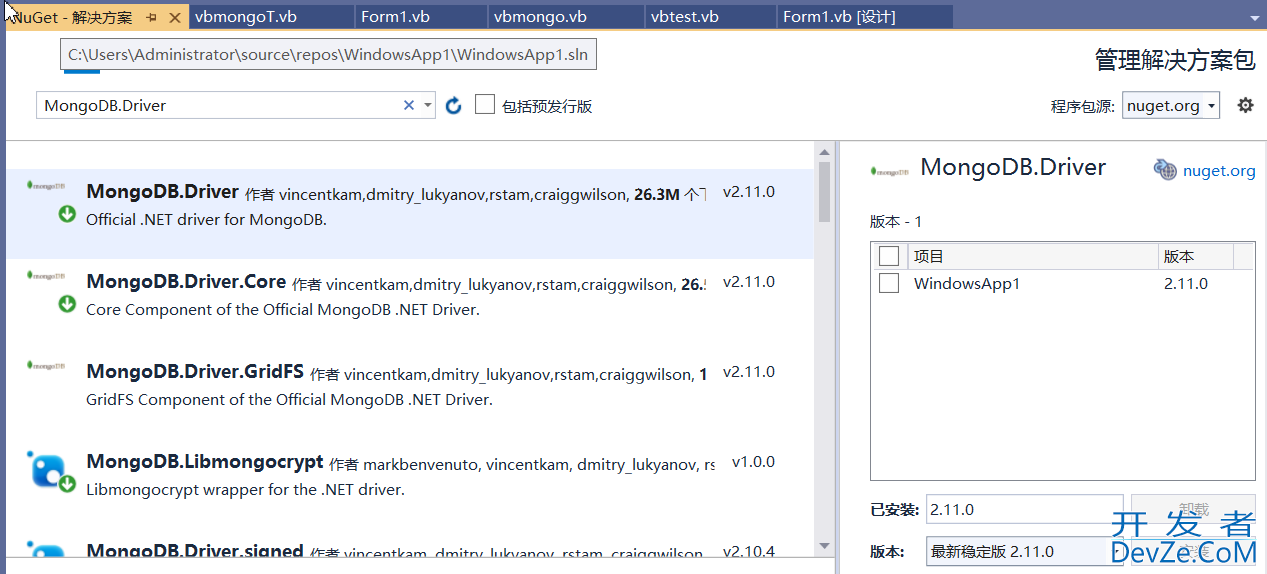This screenshot has width=1267, height=574.
Task: Sort by the 项目 column header
Action: tap(1033, 257)
